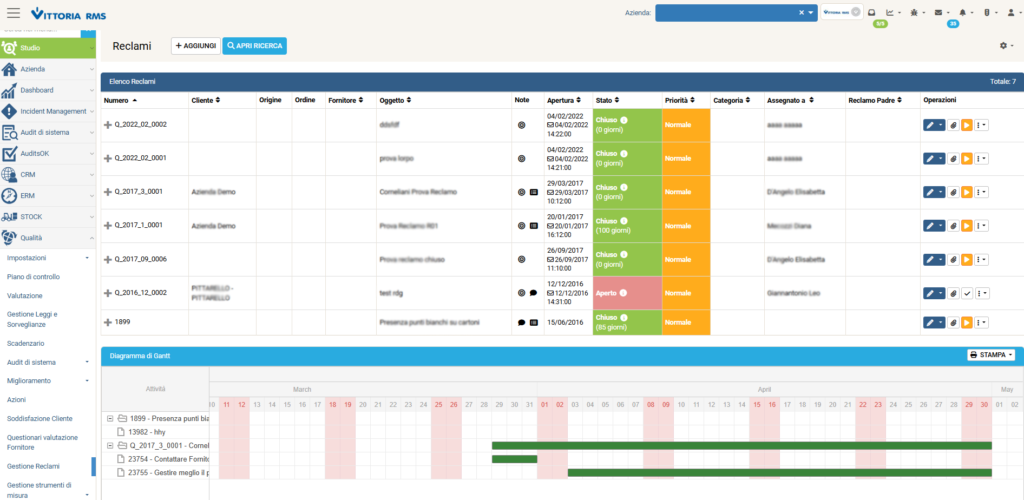Open the mail envelope menu in top bar
The height and width of the screenshot is (500, 1024).
coord(940,12)
